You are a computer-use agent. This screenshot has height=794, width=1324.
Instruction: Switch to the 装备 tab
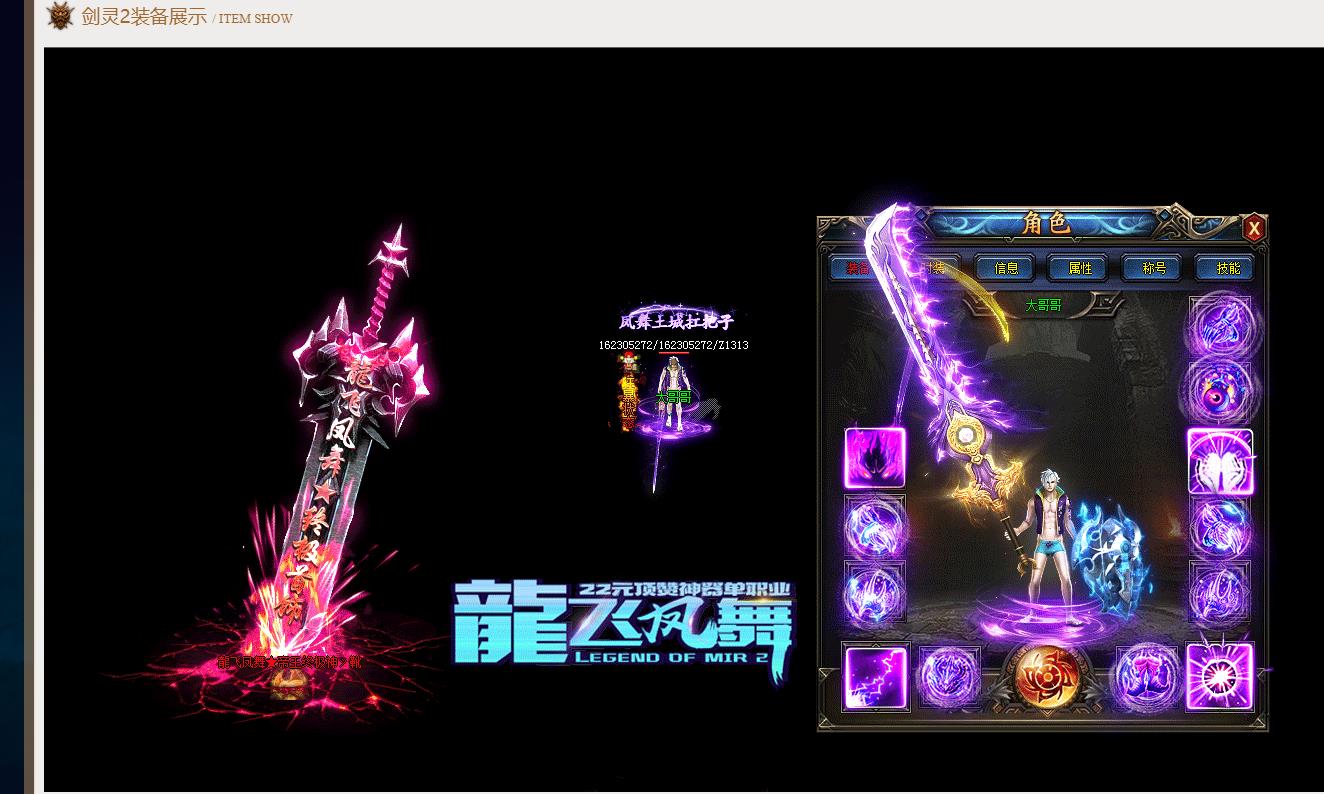(857, 268)
